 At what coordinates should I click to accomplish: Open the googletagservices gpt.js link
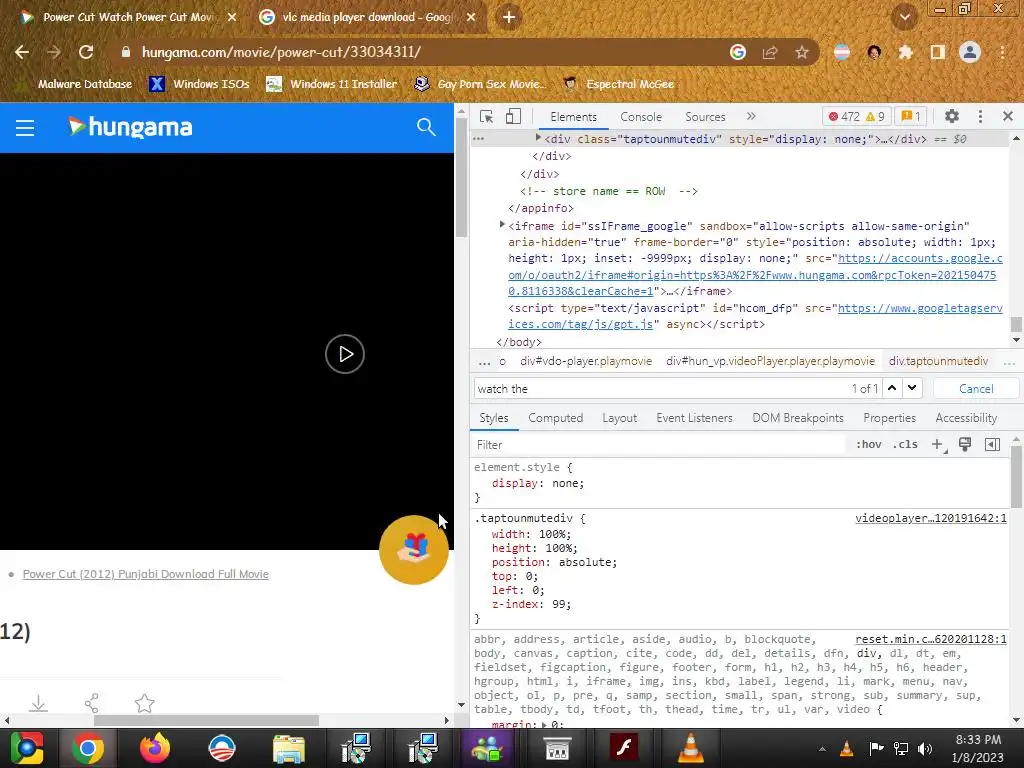click(755, 316)
